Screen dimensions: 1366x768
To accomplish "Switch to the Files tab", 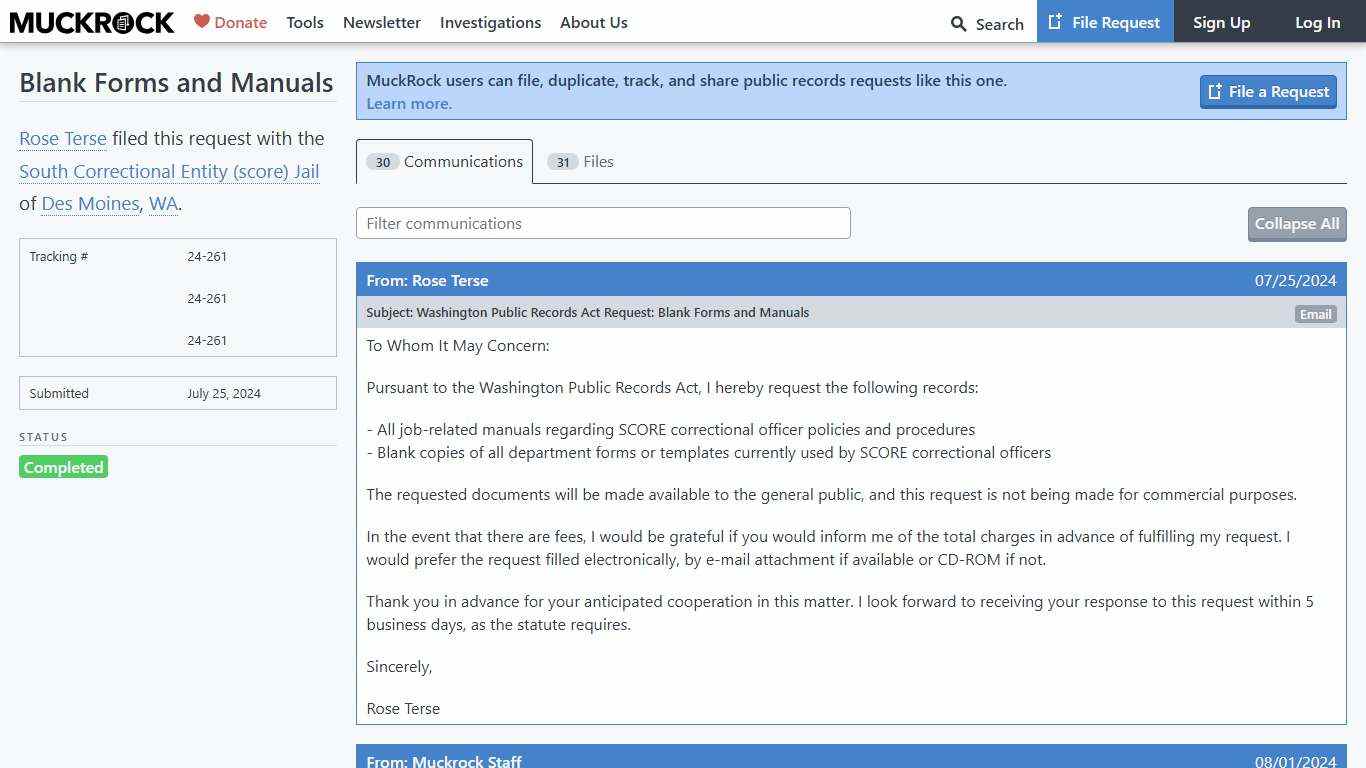I will click(581, 162).
